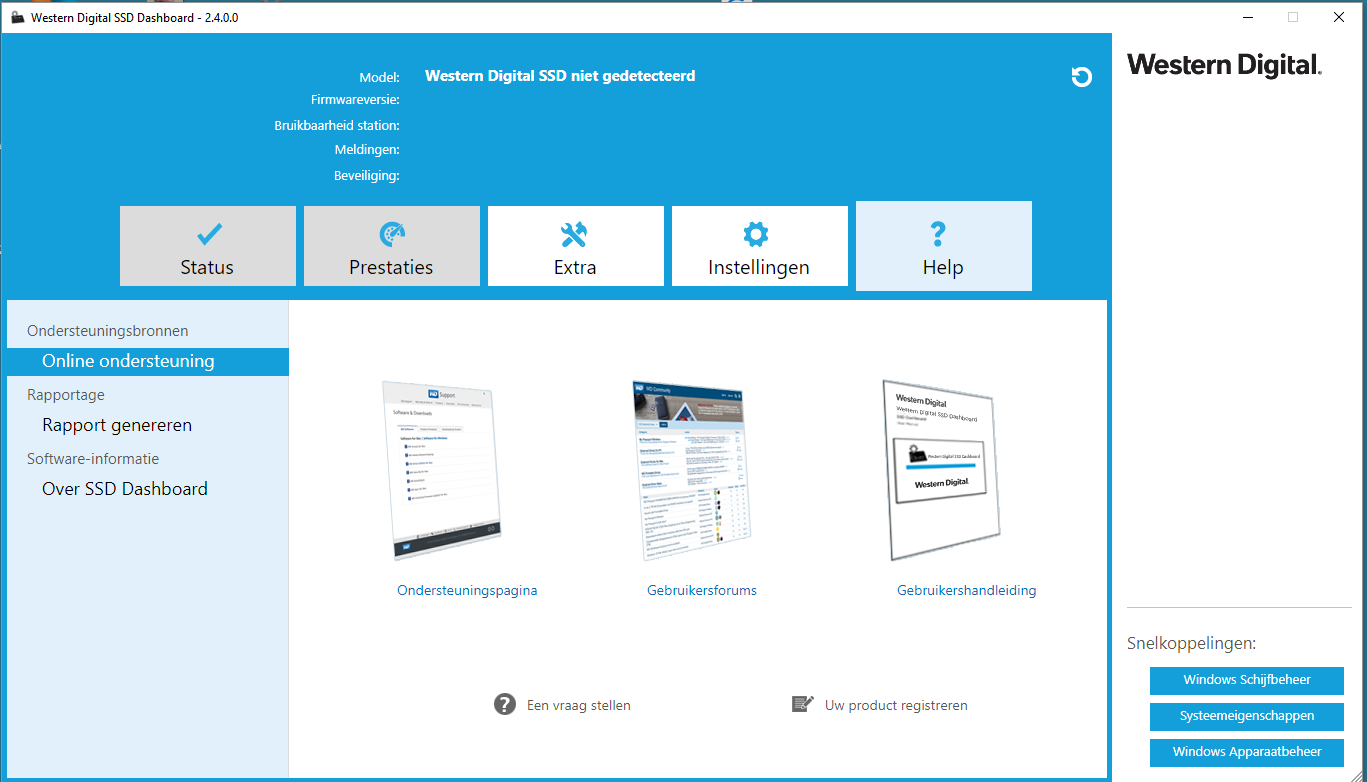Follow the Ondersteuningspagina link
1367x782 pixels.
(467, 590)
